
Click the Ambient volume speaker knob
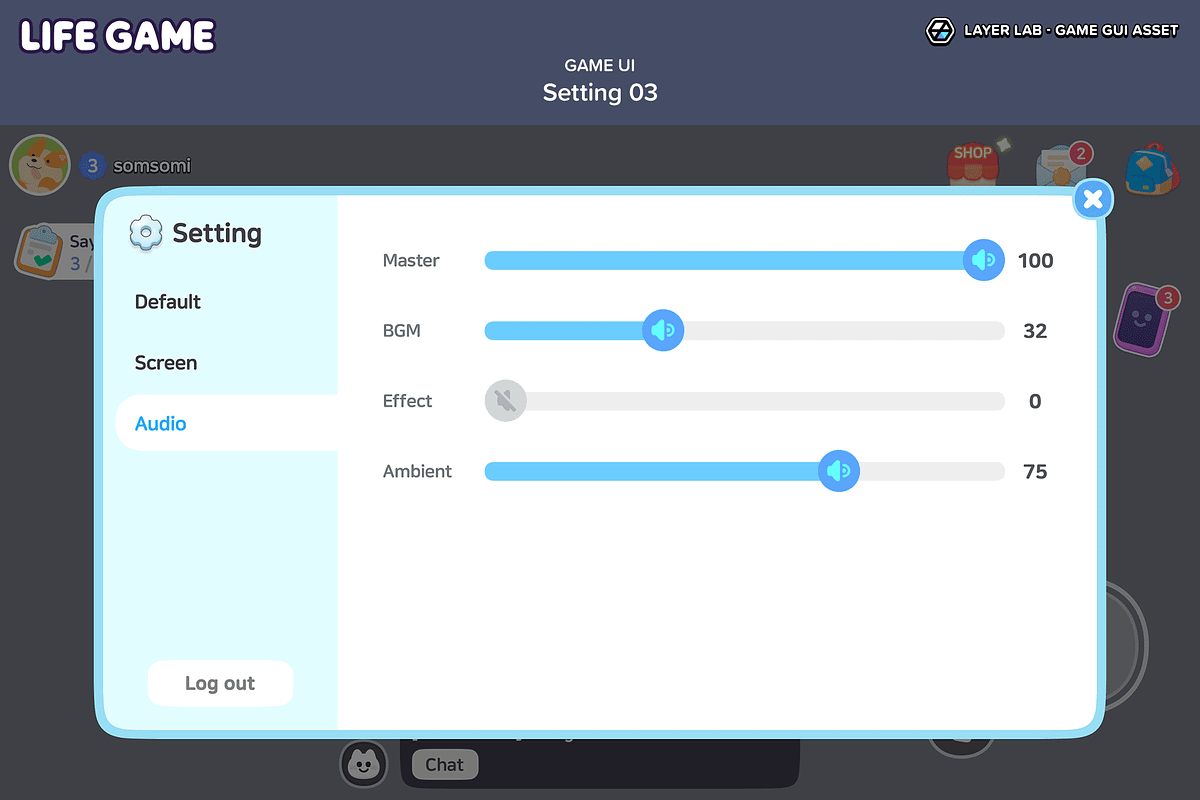pyautogui.click(x=839, y=471)
